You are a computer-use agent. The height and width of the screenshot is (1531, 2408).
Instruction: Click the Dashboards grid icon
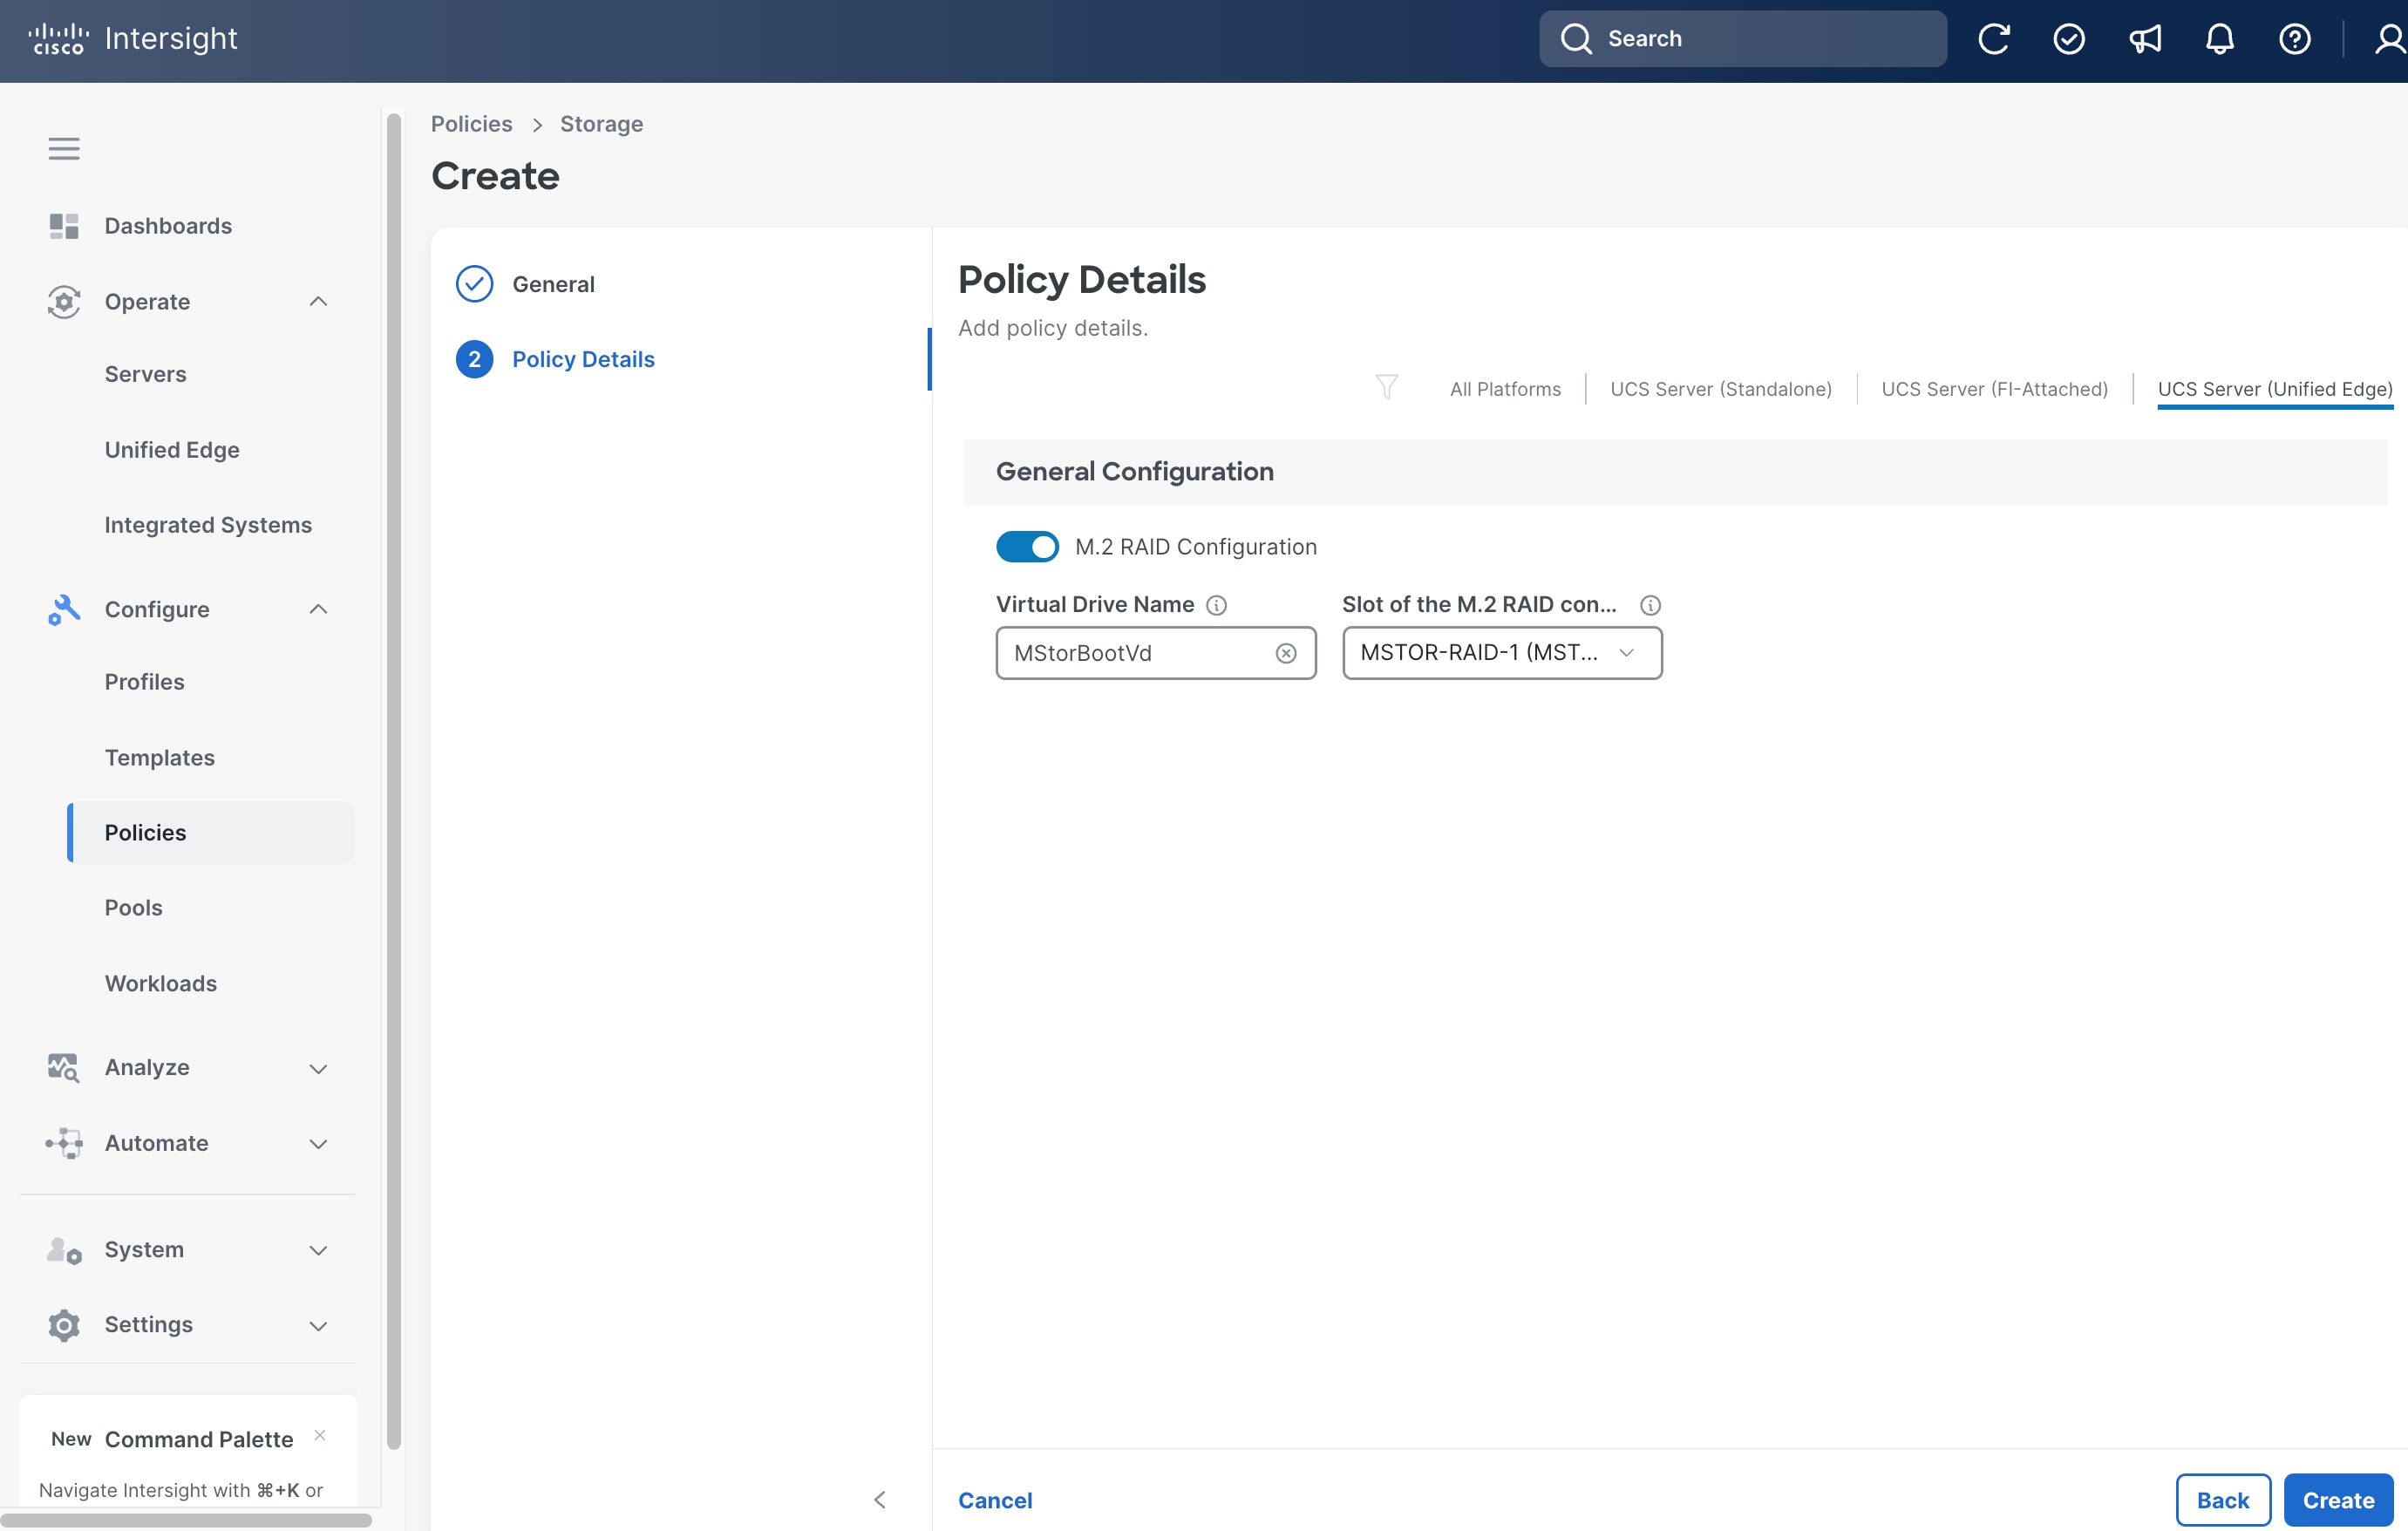click(x=64, y=226)
